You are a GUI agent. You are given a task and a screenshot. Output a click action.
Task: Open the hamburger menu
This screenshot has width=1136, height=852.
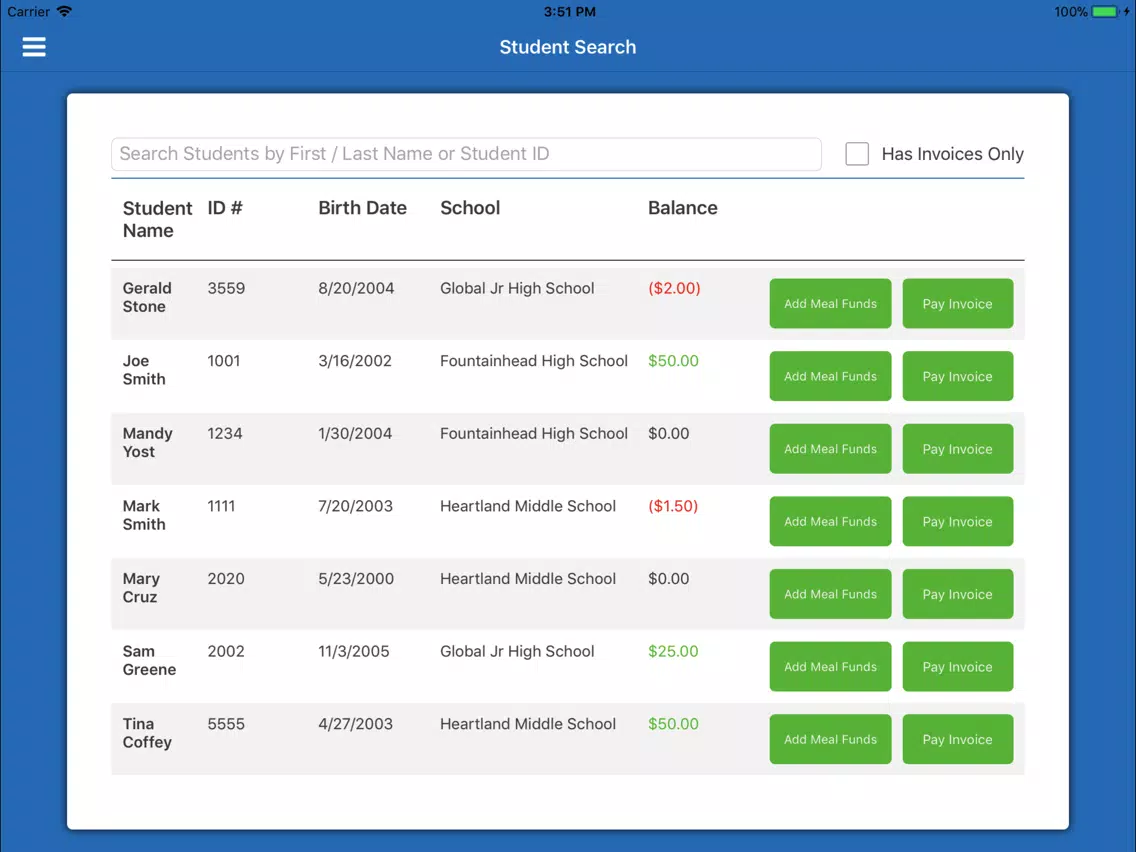pyautogui.click(x=33, y=47)
